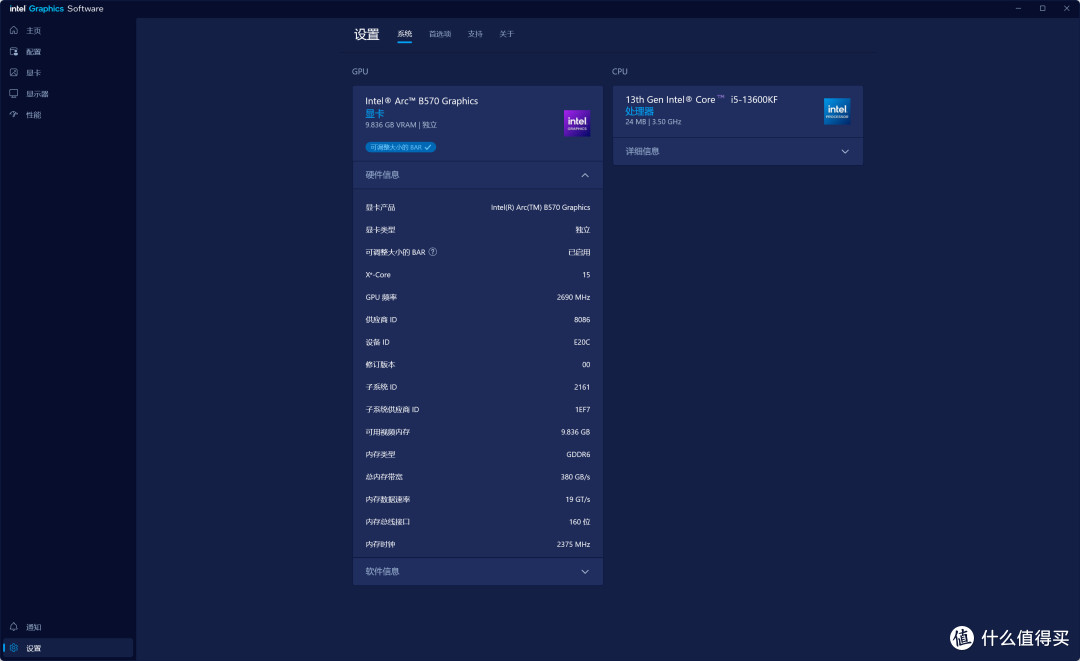Screen dimensions: 1080x661
Task: Open the profiles (配置) sidebar icon
Action: (14, 52)
